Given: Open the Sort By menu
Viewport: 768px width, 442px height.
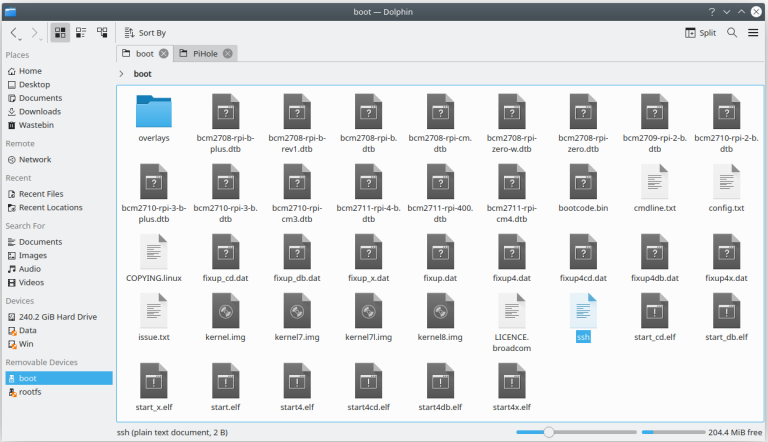Looking at the screenshot, I should coord(145,33).
